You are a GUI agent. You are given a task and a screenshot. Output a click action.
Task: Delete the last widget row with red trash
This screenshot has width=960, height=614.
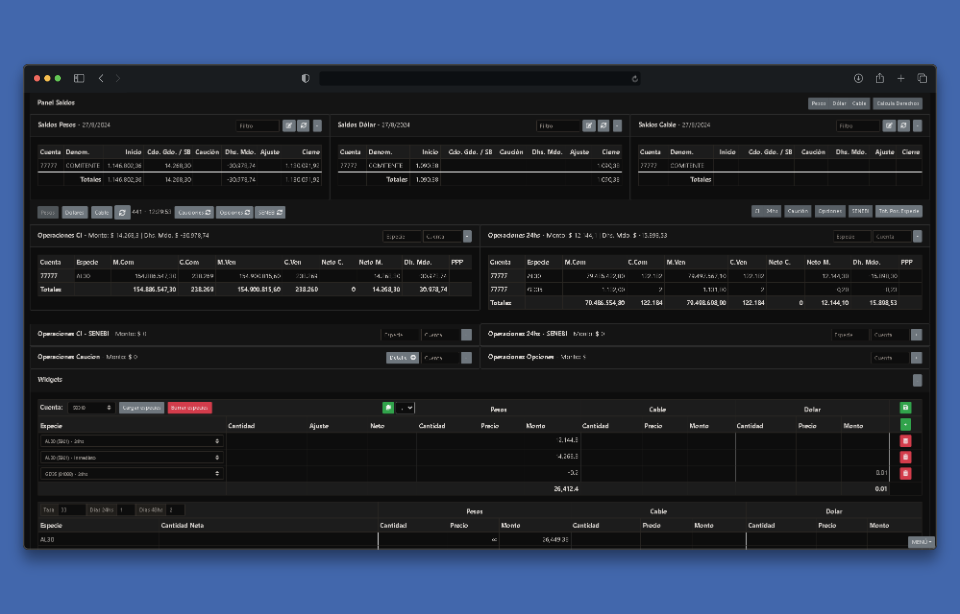pos(906,474)
